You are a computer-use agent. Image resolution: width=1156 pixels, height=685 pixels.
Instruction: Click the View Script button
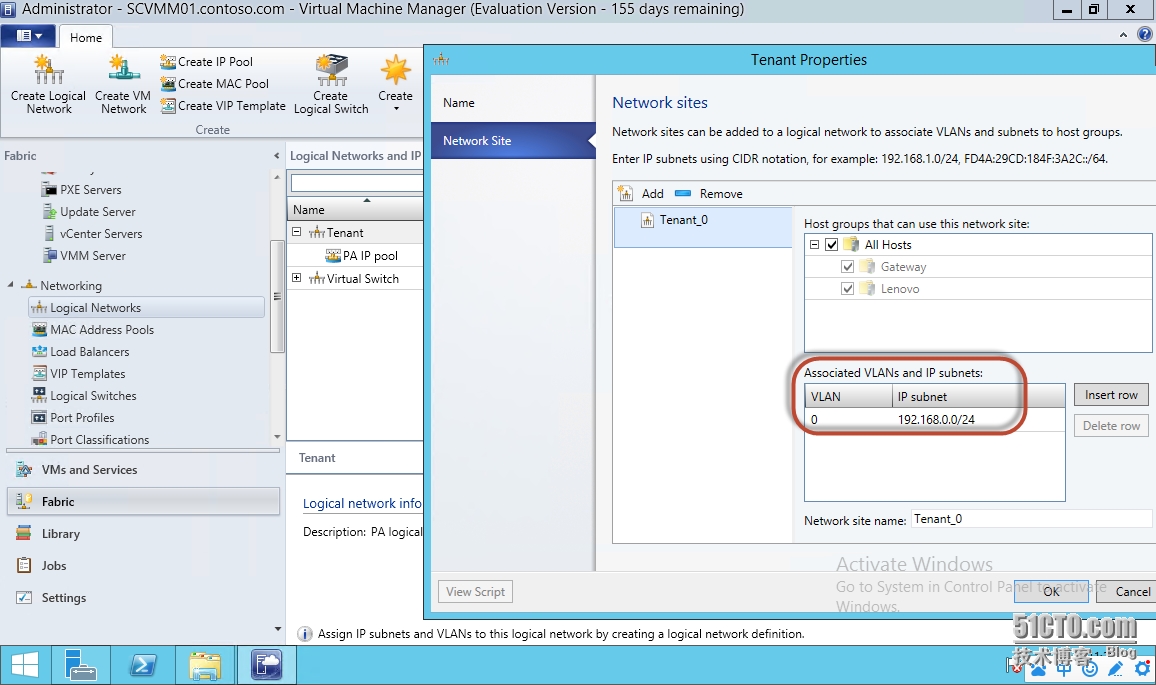point(476,591)
